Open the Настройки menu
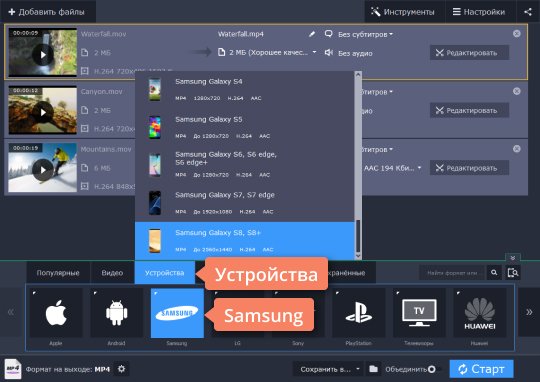Screen dimensions: 540x382 pos(479,12)
